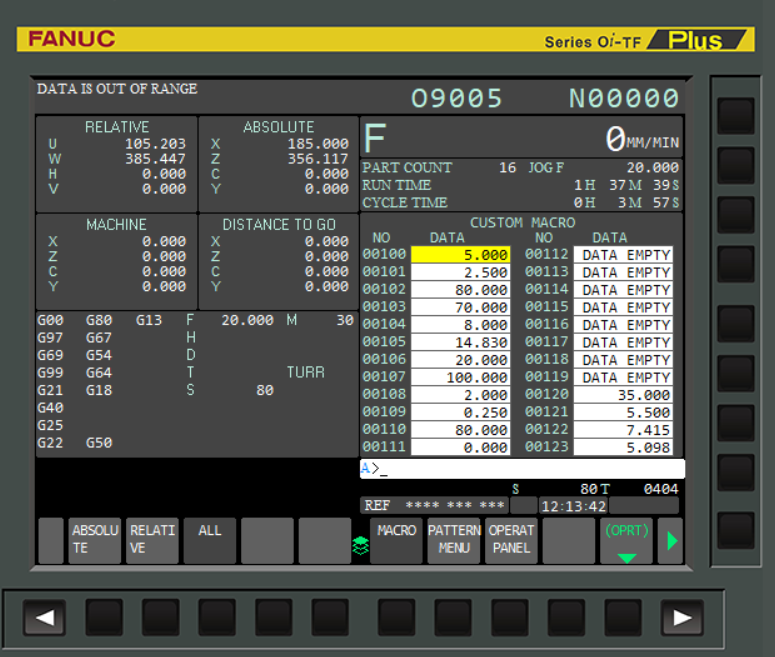Select DATA EMPTY cell for variable 00119
The width and height of the screenshot is (775, 657).
tap(623, 377)
